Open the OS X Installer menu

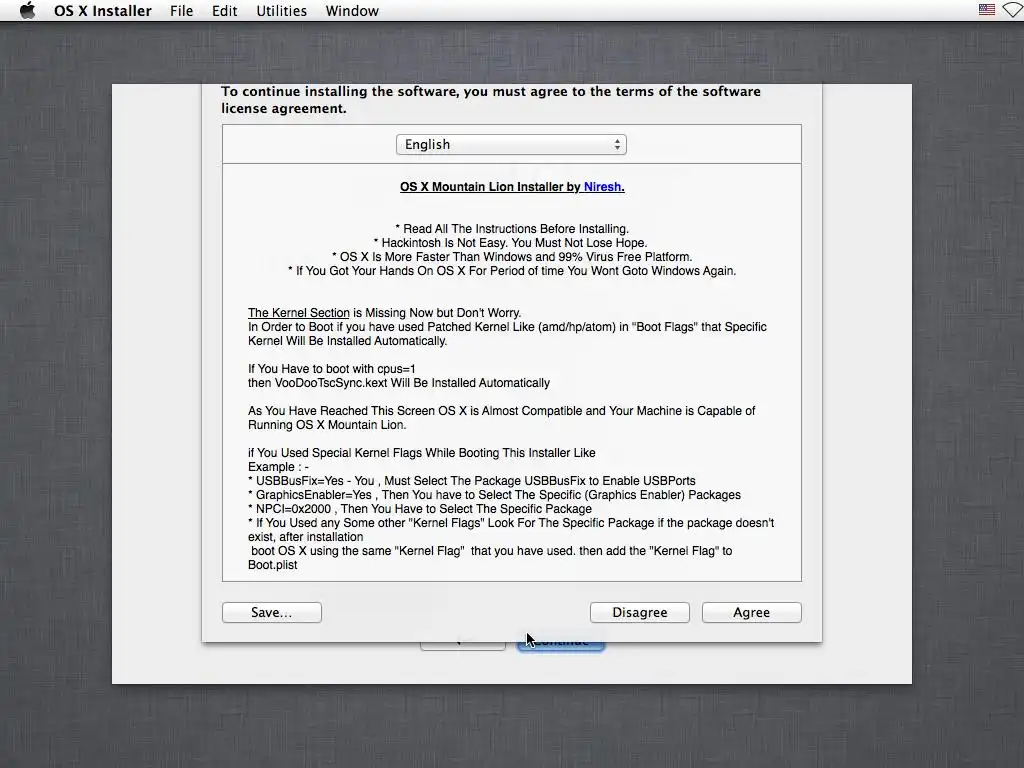[103, 11]
